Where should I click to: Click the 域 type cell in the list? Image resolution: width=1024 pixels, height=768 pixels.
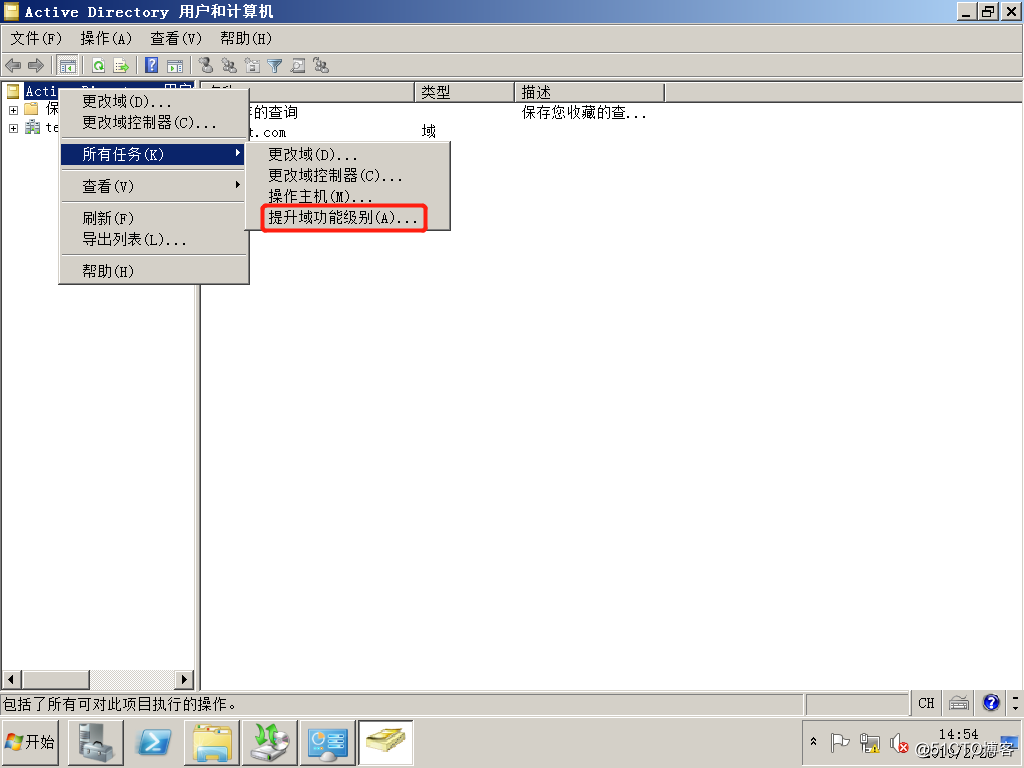tap(428, 131)
